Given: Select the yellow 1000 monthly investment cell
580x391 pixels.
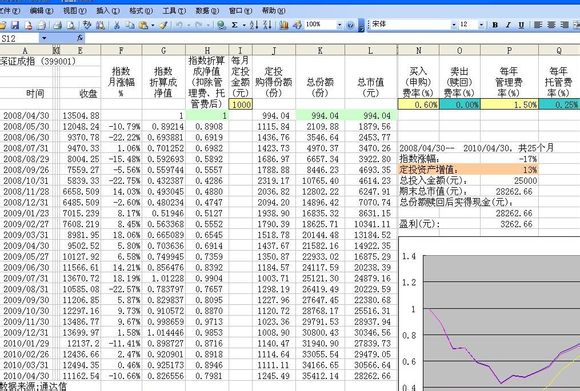Looking at the screenshot, I should click(x=241, y=104).
